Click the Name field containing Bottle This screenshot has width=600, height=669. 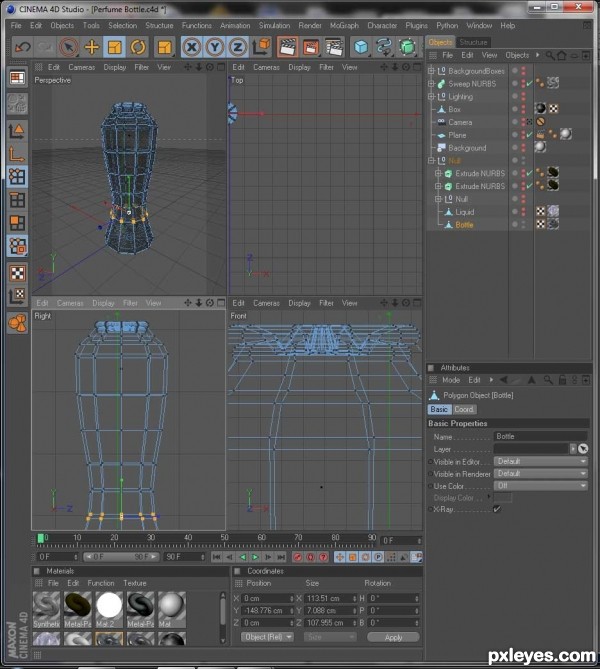[540, 436]
